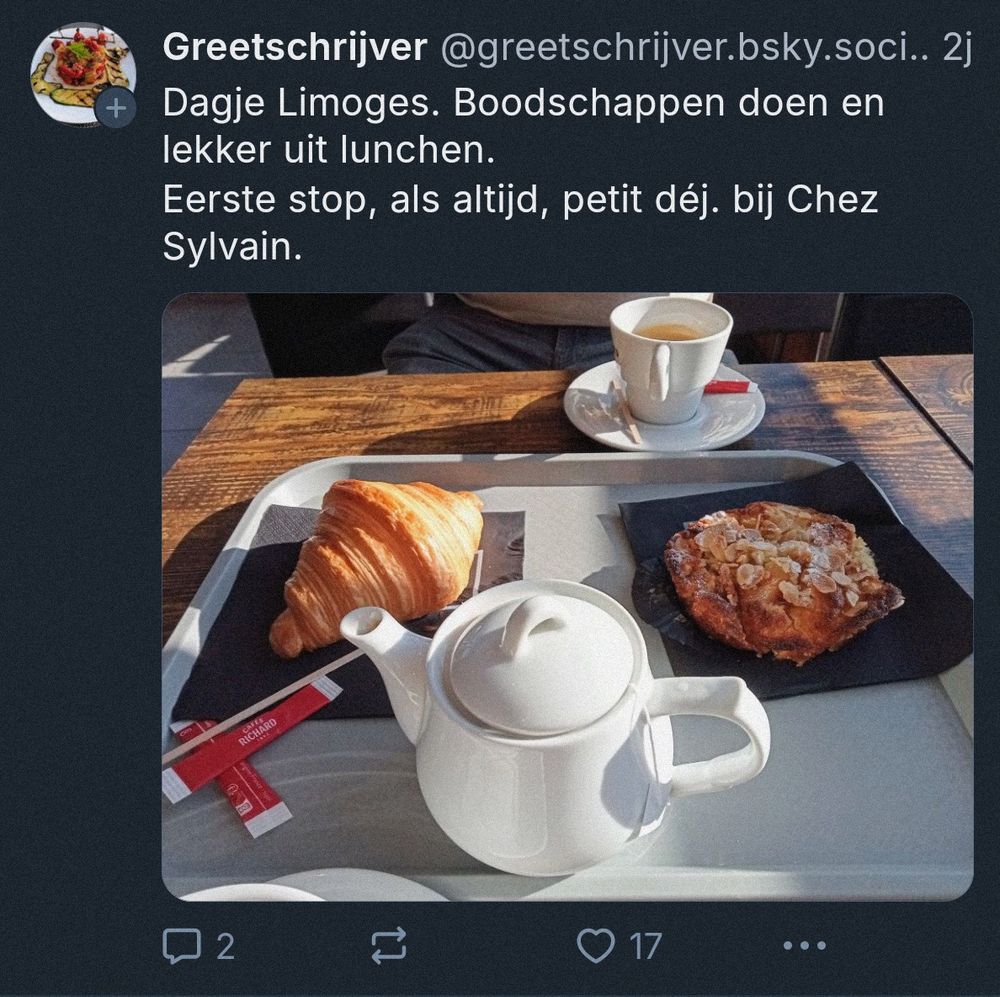This screenshot has width=1000, height=997.
Task: Like the post with the heart icon
Action: pos(596,945)
